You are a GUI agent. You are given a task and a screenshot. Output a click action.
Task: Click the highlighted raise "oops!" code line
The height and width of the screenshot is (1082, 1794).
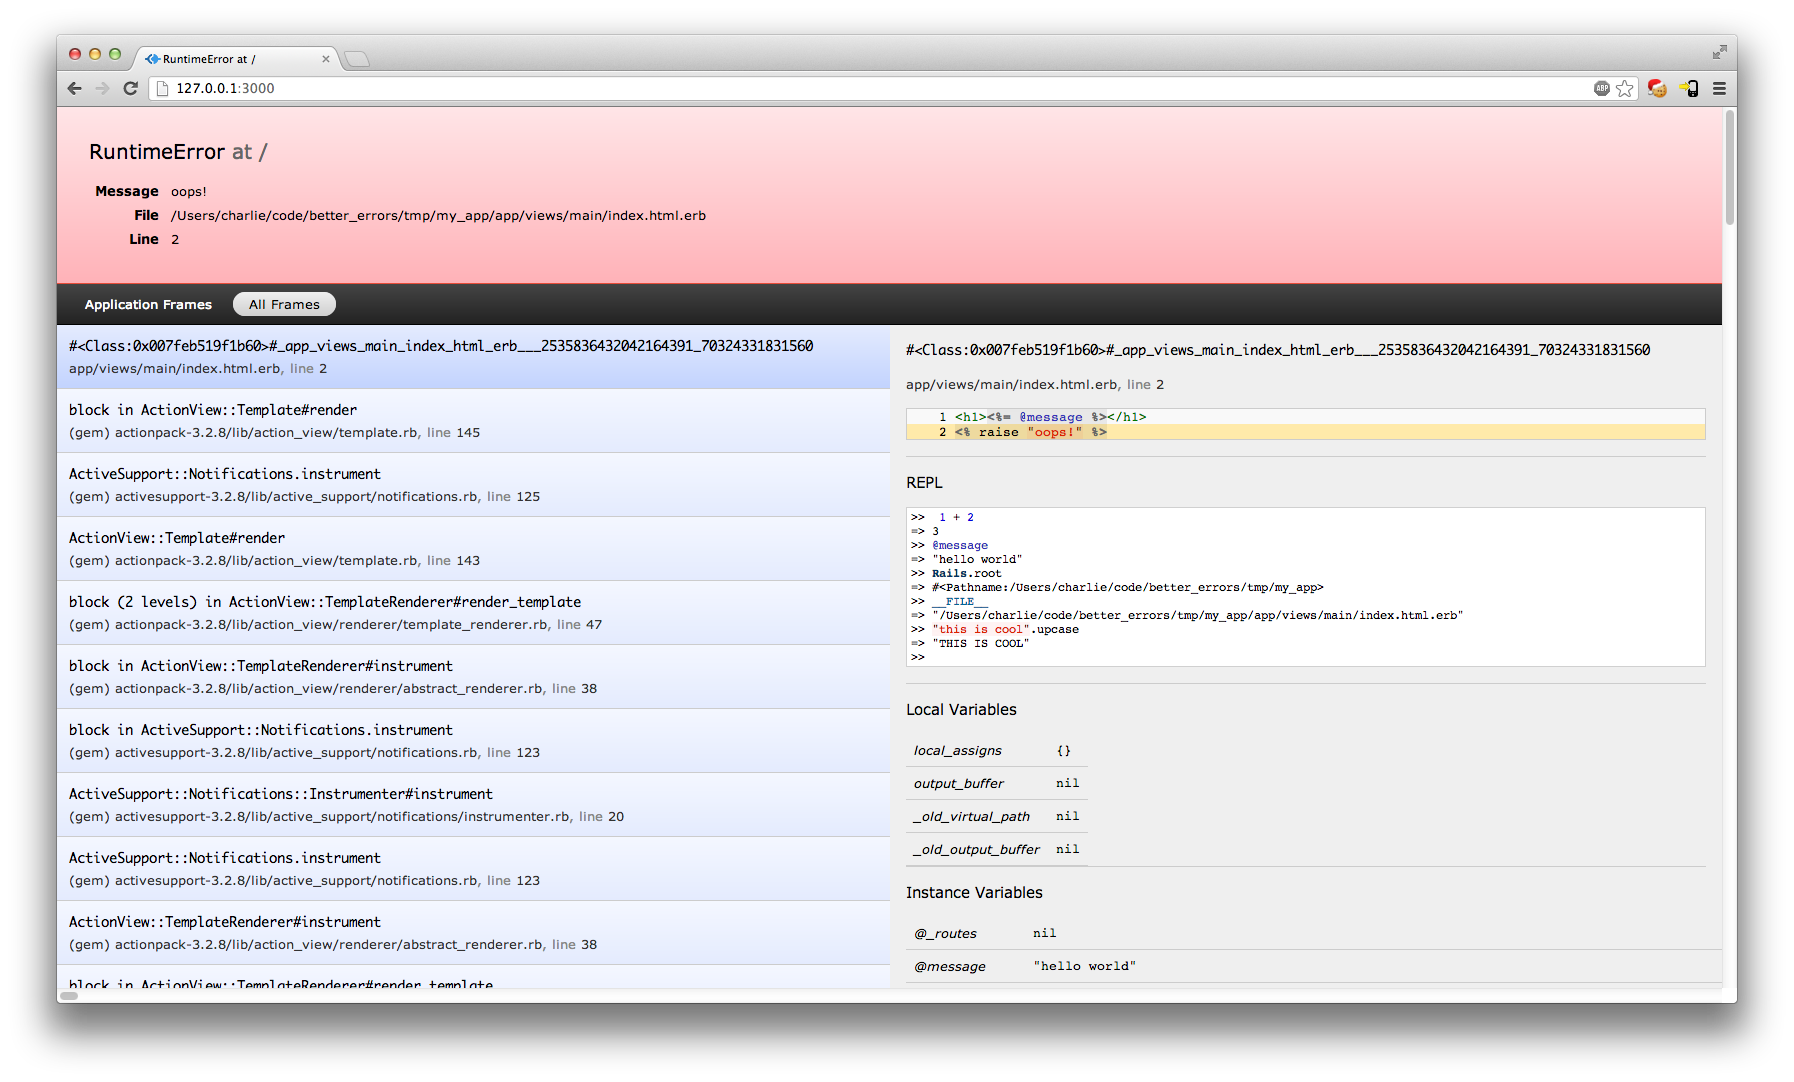click(x=1305, y=432)
